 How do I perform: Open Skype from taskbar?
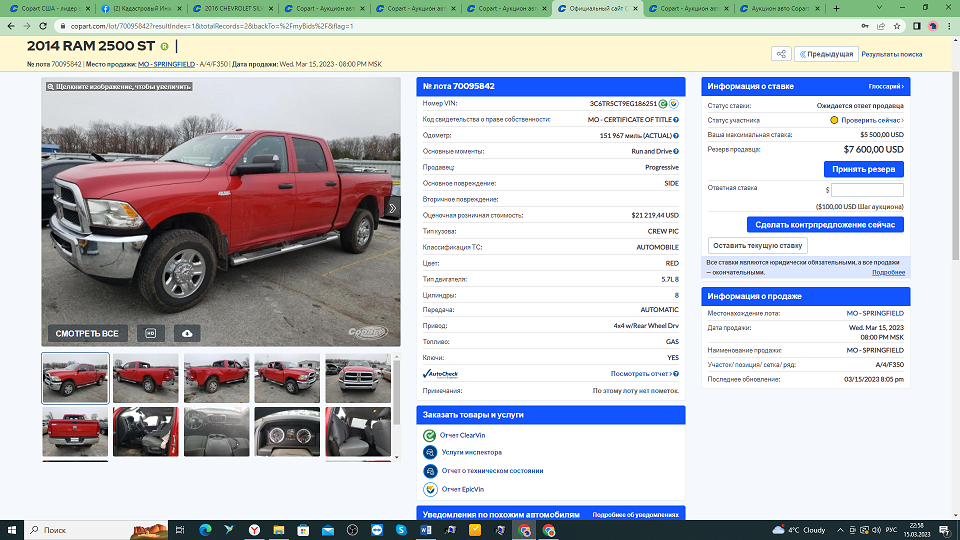pyautogui.click(x=401, y=530)
